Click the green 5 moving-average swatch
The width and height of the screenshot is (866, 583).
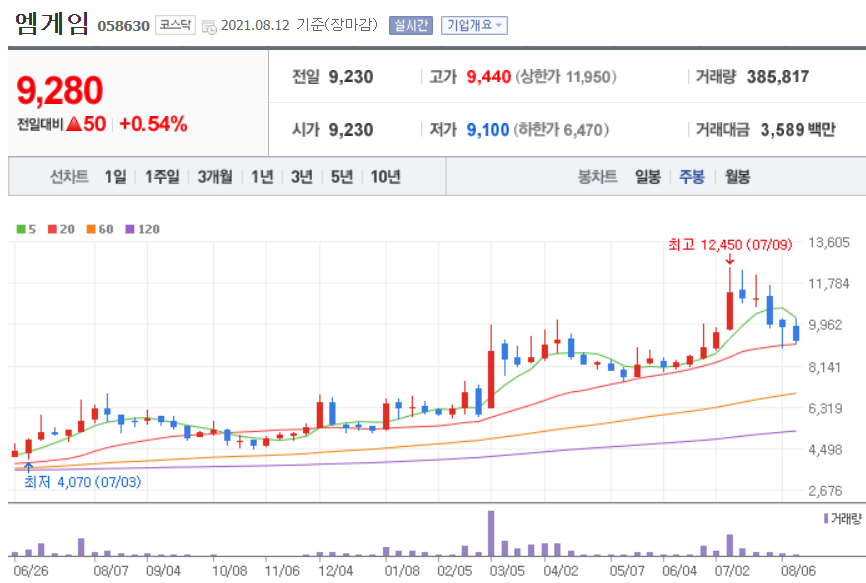21,229
